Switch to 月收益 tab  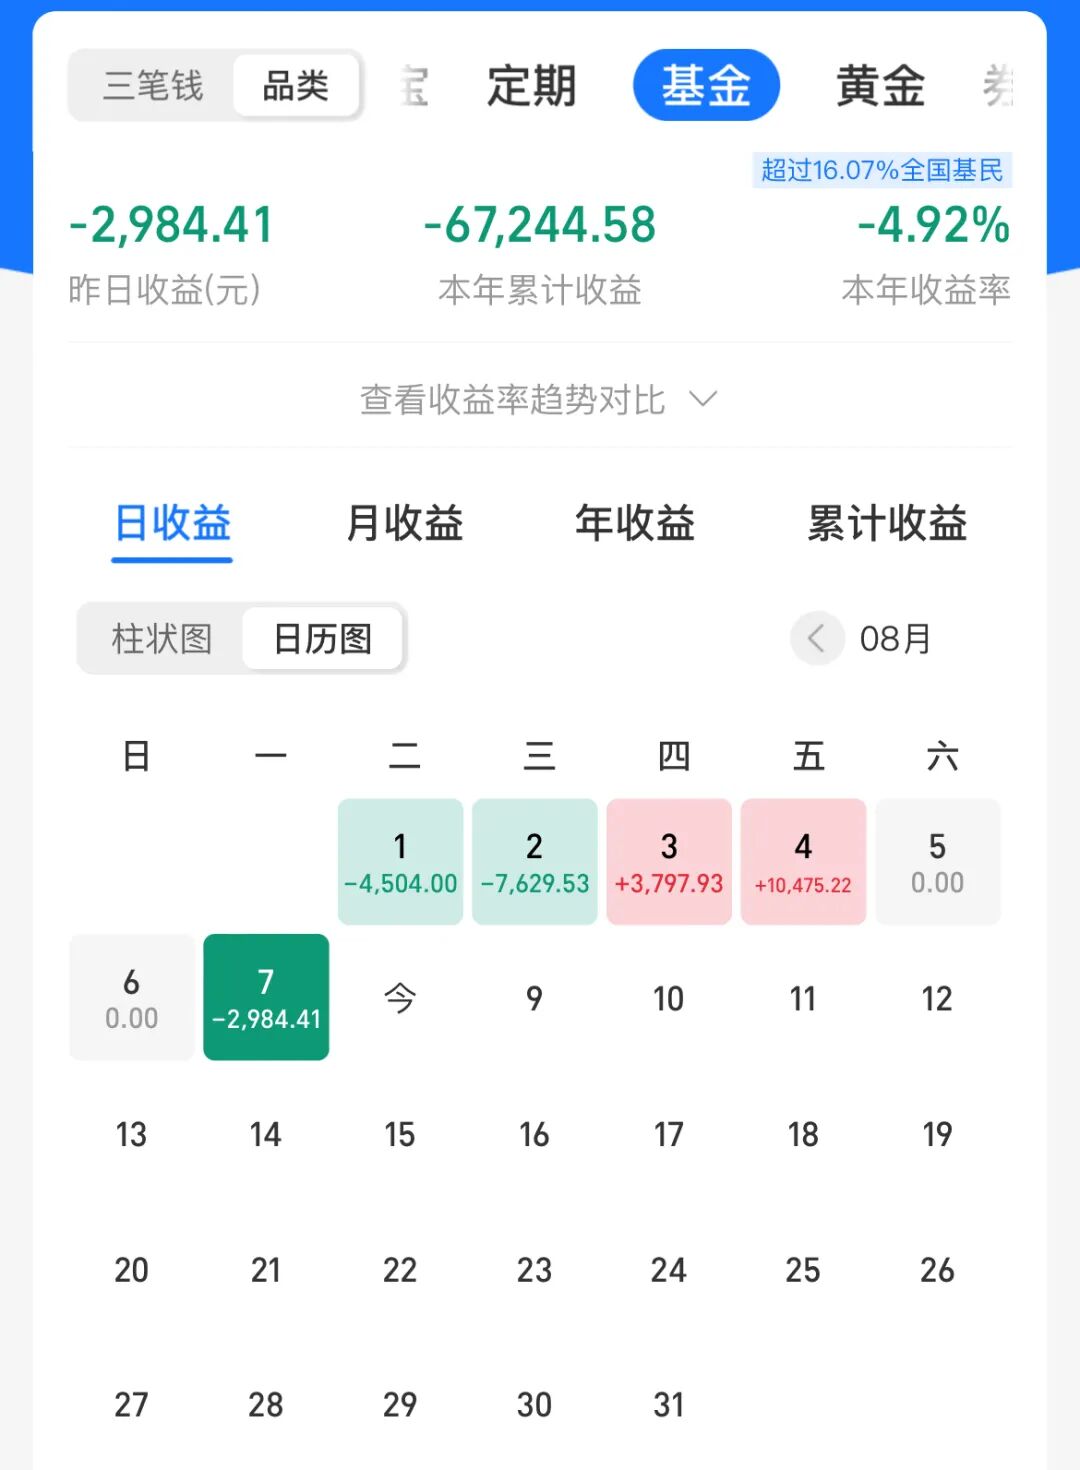click(404, 523)
